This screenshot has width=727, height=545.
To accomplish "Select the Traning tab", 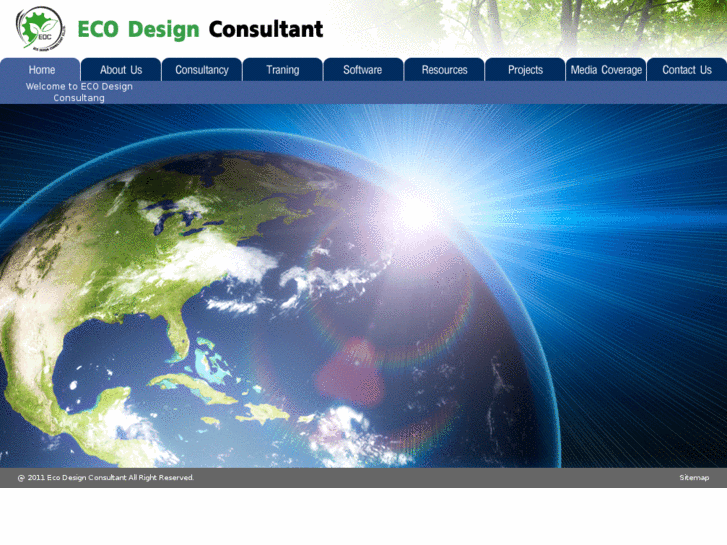I will (x=282, y=70).
